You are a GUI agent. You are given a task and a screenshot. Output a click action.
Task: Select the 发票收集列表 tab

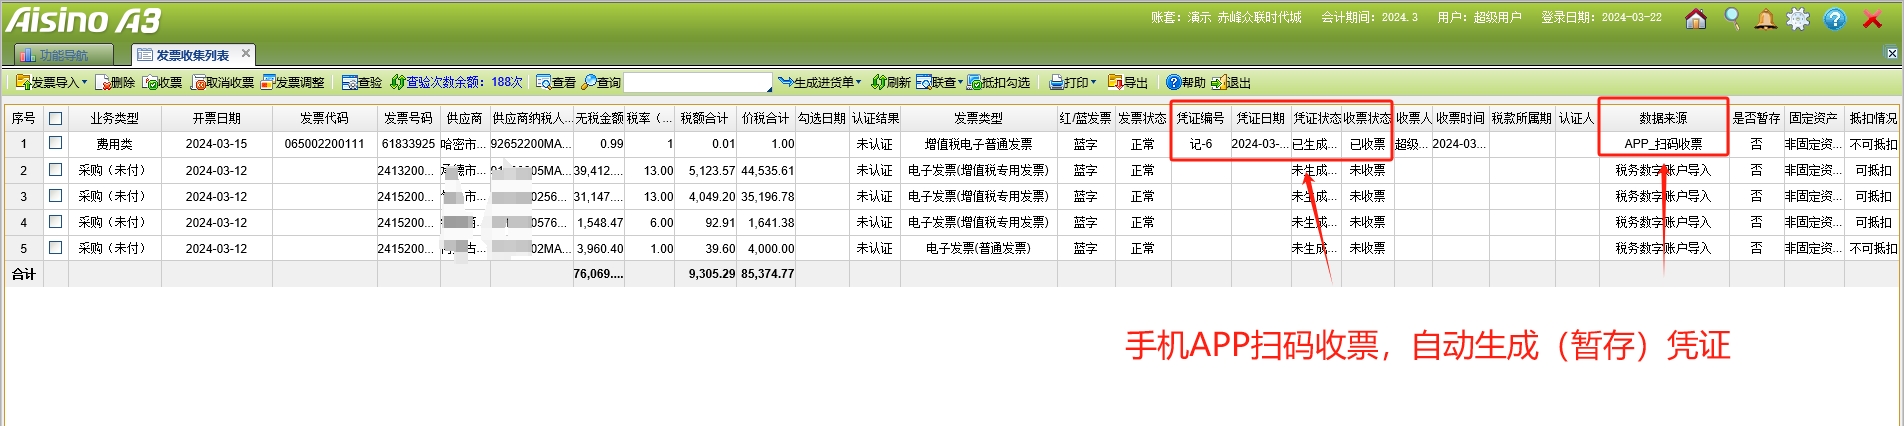tap(192, 55)
